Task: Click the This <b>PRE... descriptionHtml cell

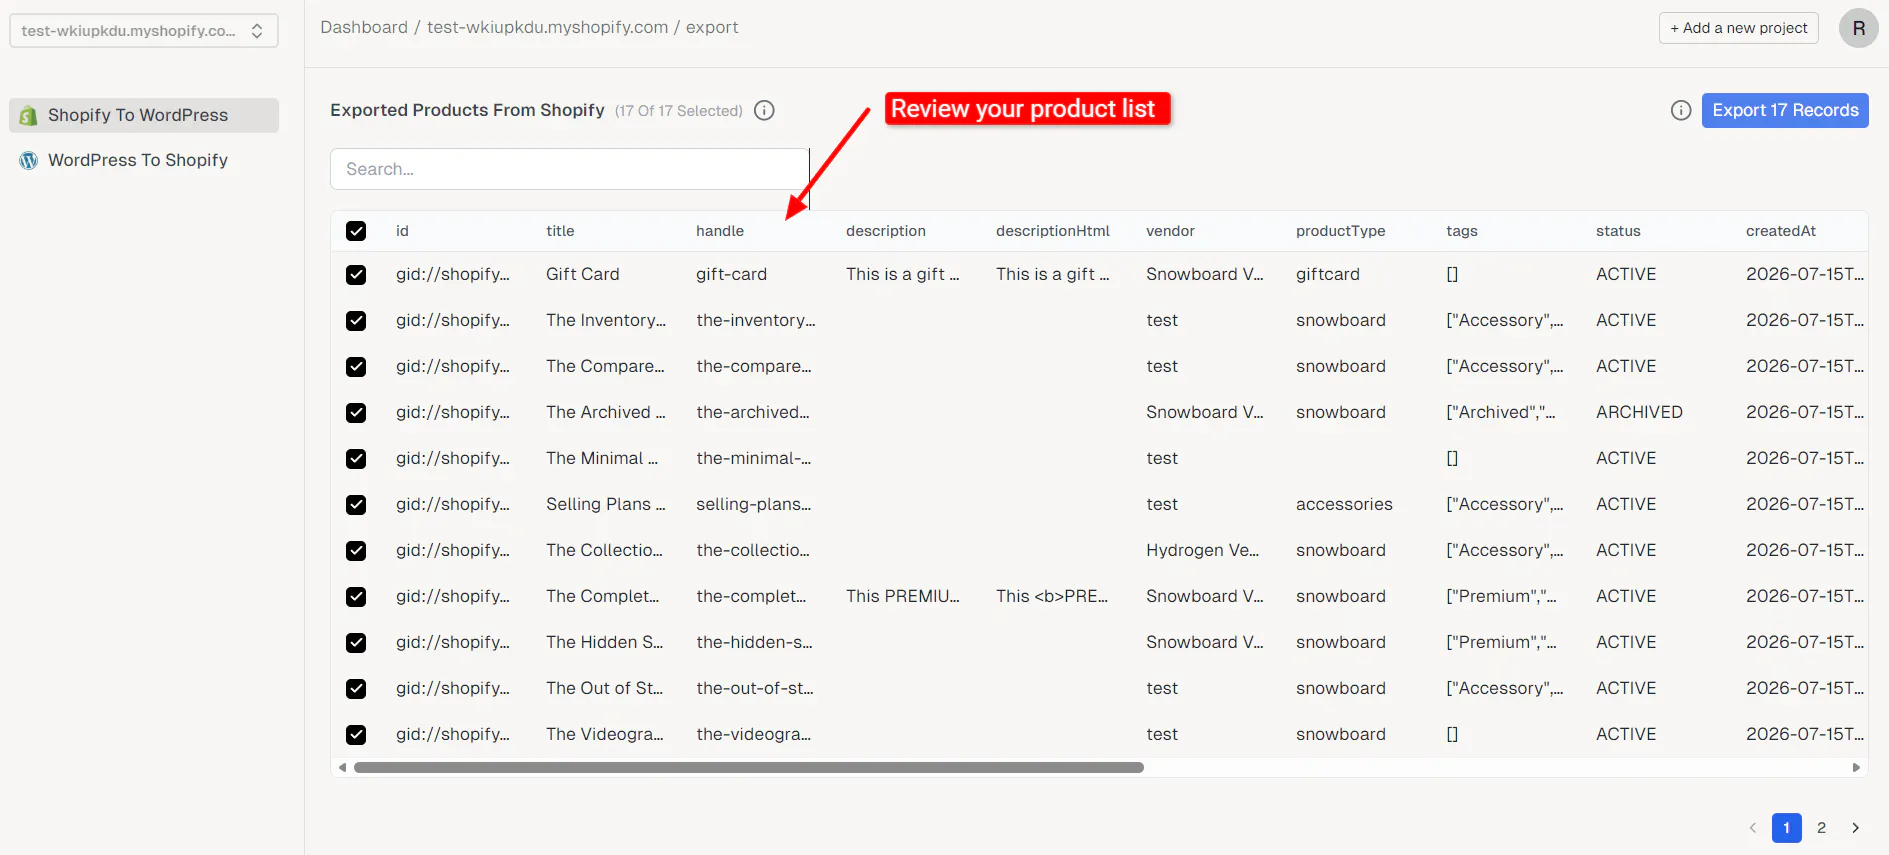Action: [1052, 596]
